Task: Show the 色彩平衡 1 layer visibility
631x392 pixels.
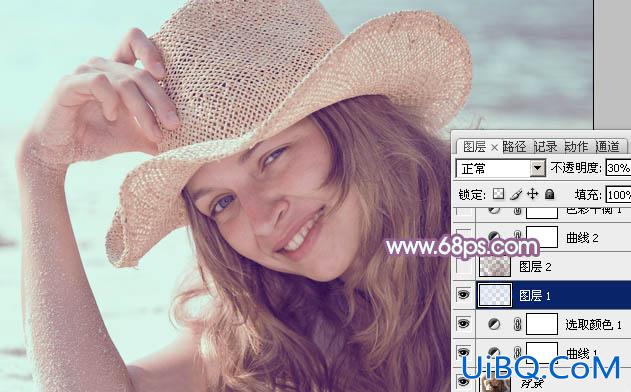Action: tap(464, 211)
